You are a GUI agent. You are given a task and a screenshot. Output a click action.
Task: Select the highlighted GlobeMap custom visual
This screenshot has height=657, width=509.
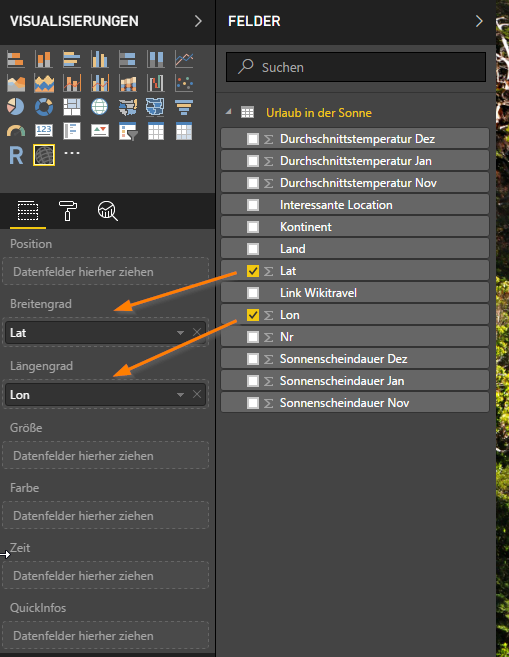(x=44, y=155)
